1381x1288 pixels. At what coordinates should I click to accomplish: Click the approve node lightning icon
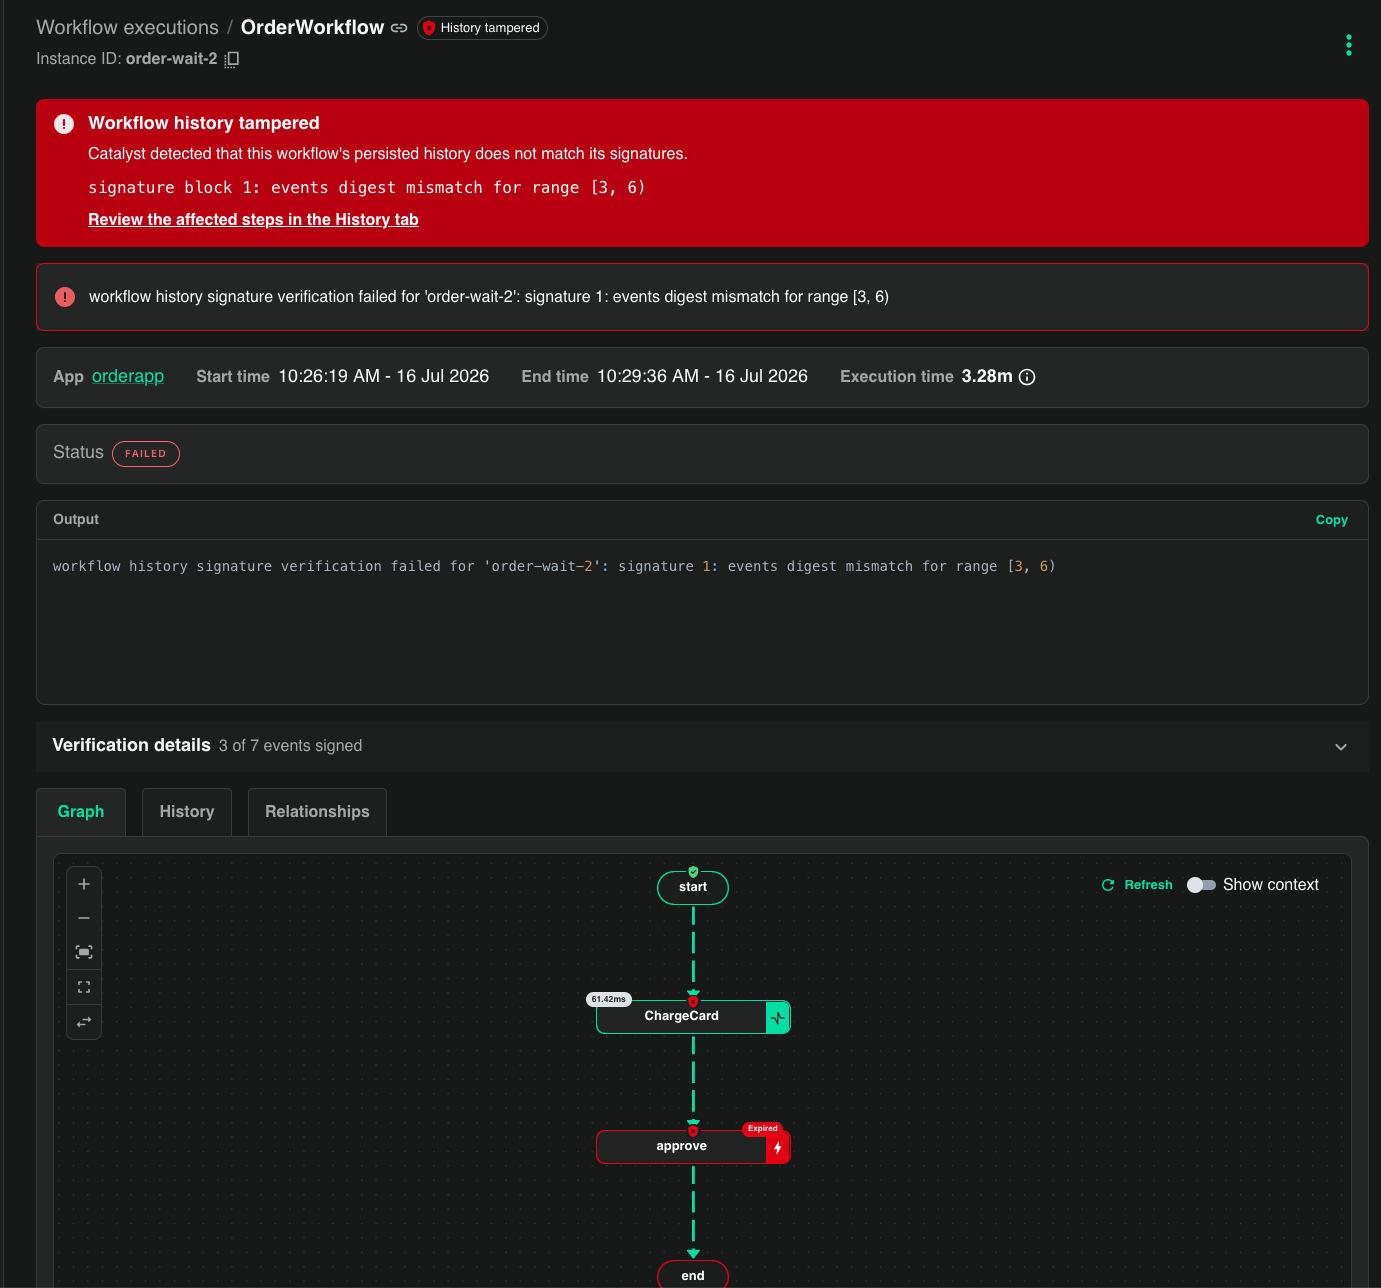pos(778,1148)
